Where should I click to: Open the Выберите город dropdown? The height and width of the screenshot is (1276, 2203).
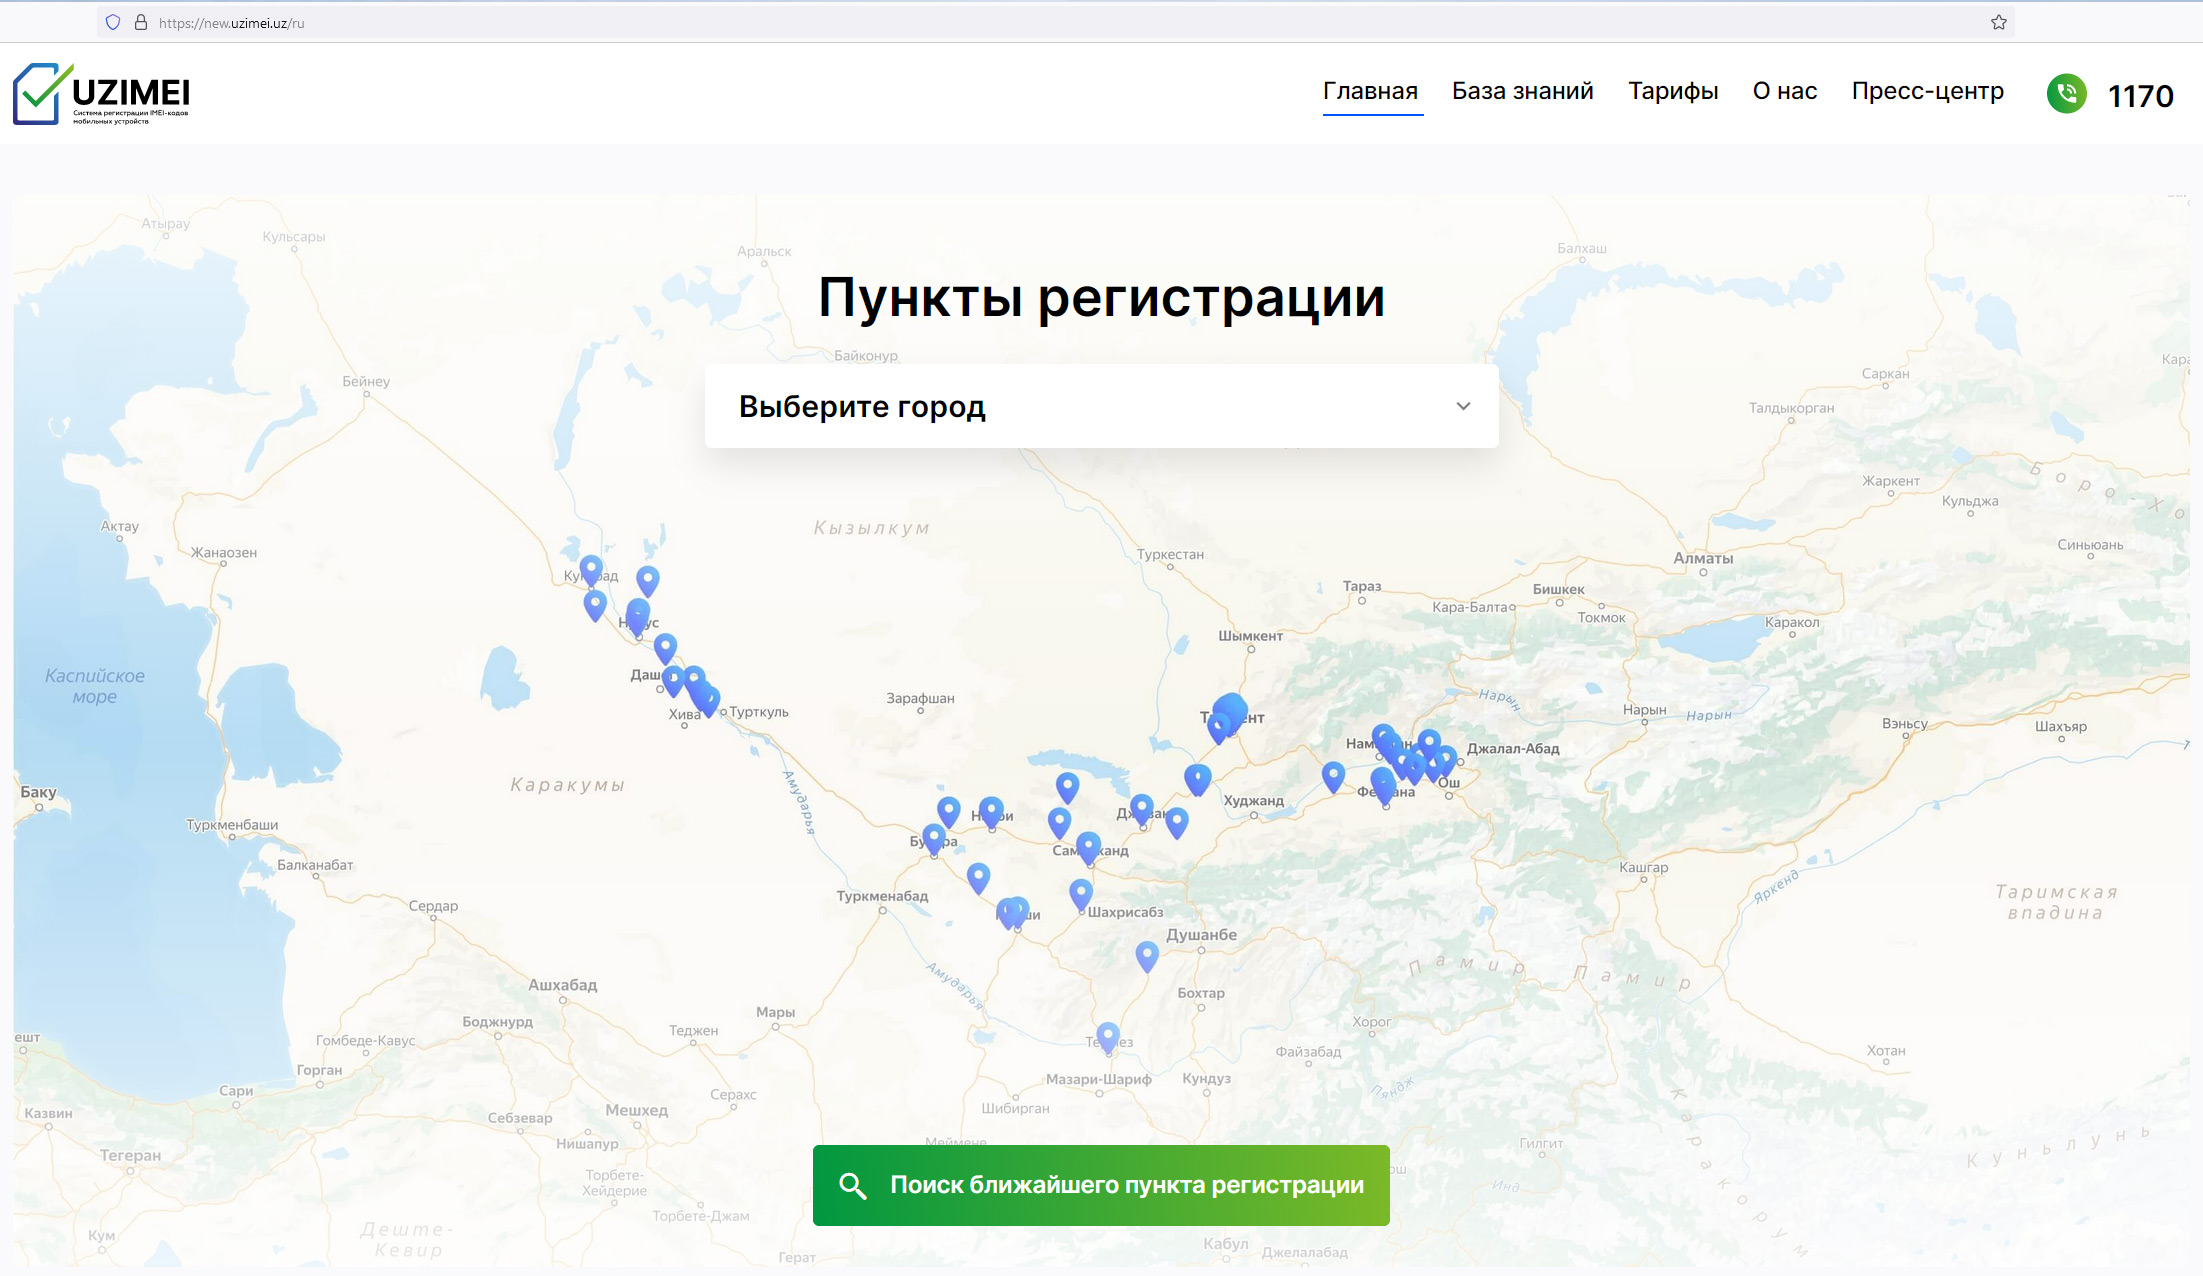point(1101,406)
